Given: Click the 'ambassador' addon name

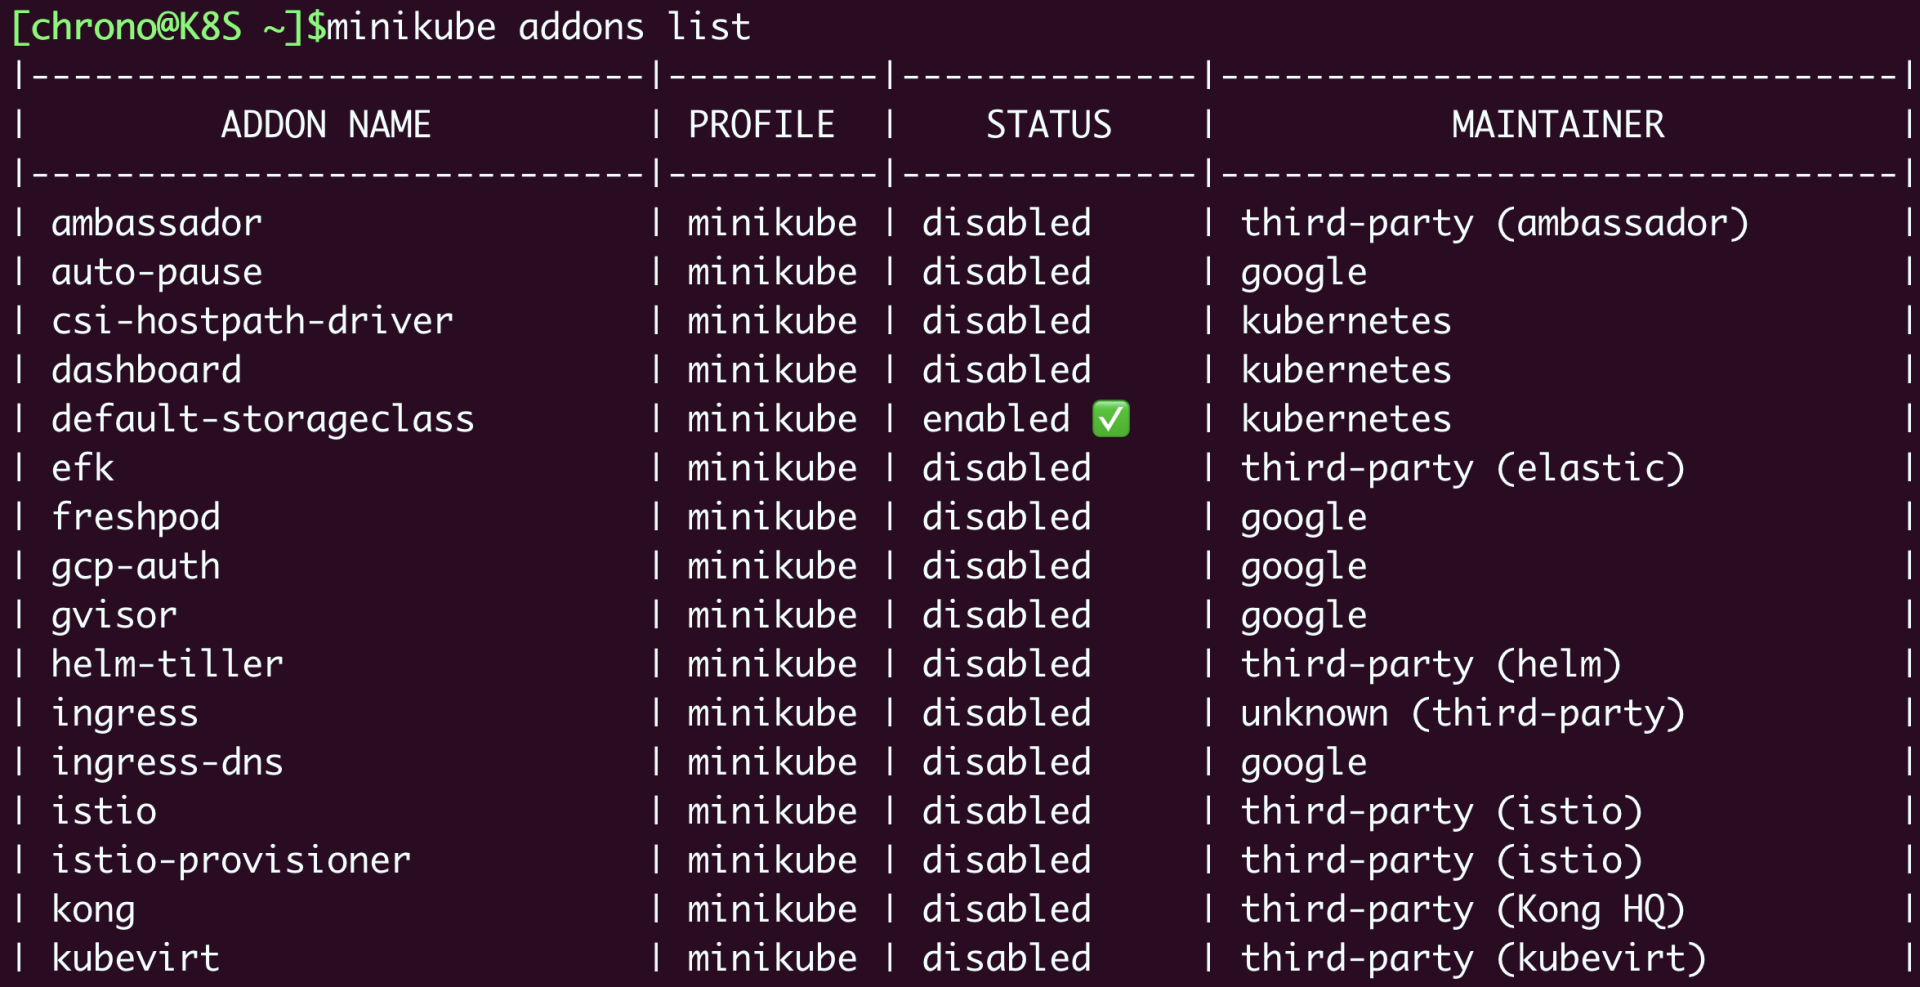Looking at the screenshot, I should tap(157, 223).
